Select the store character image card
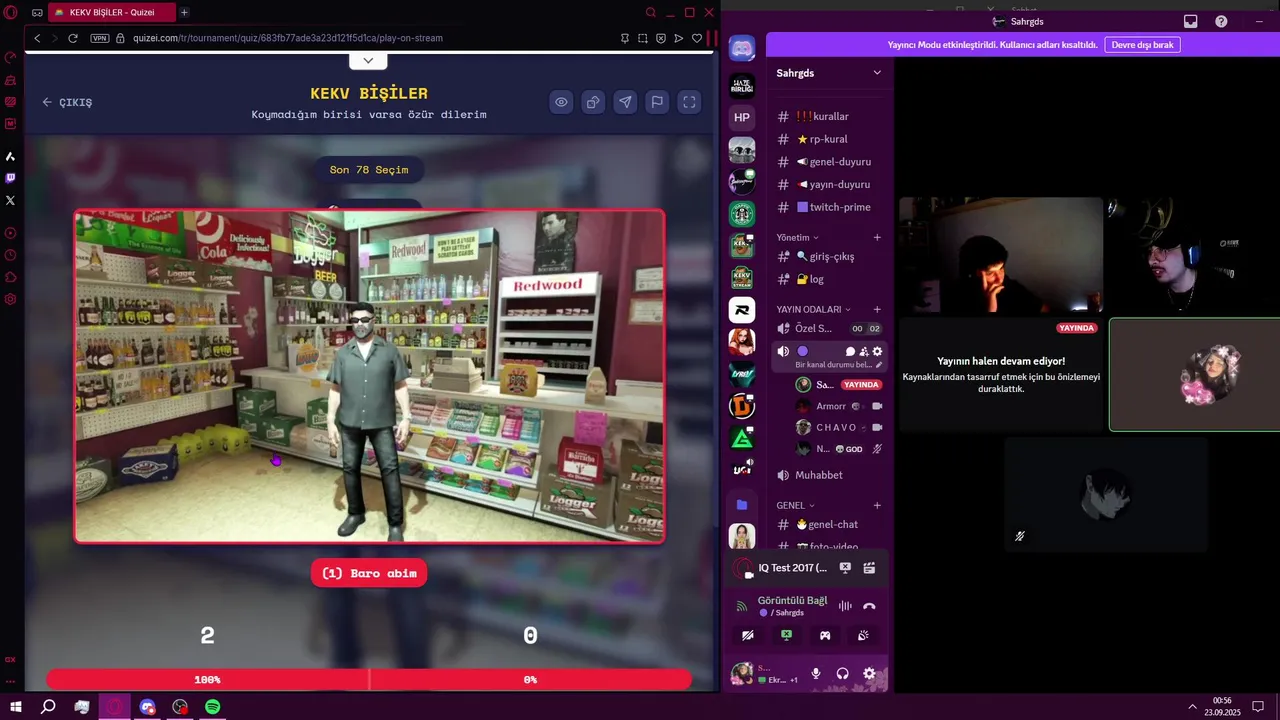Image resolution: width=1280 pixels, height=720 pixels. pyautogui.click(x=369, y=376)
